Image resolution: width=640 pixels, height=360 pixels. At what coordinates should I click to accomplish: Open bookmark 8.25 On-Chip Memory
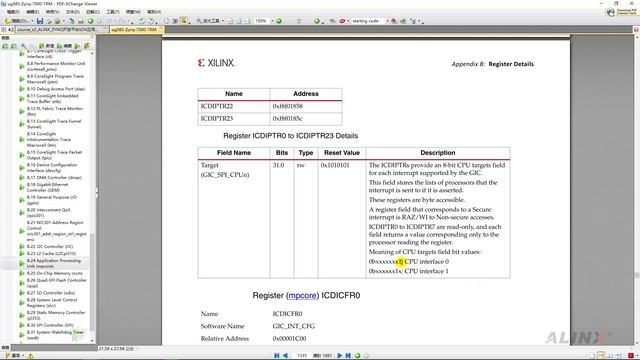(x=55, y=273)
